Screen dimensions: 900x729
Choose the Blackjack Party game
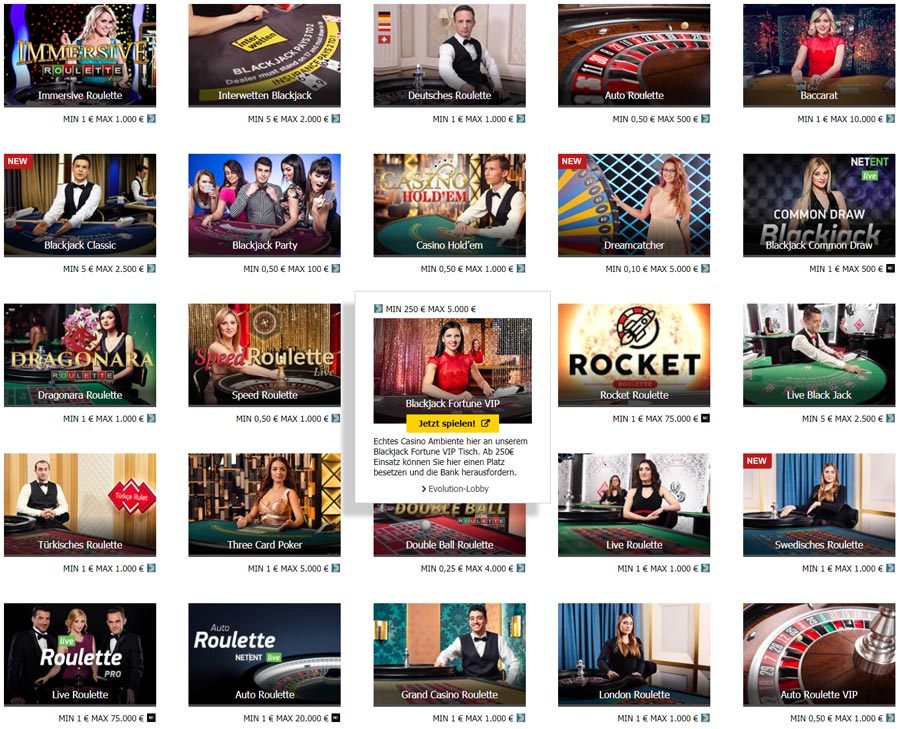coord(265,205)
